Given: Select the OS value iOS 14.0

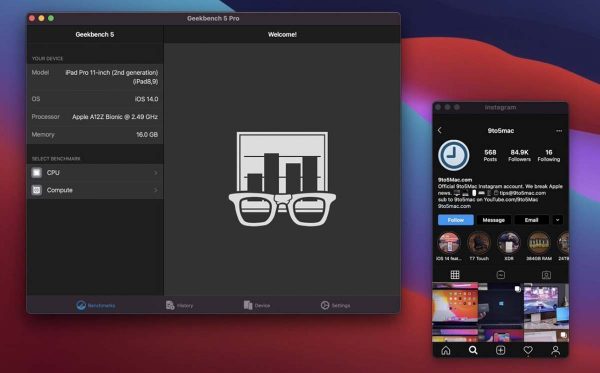Looking at the screenshot, I should click(x=147, y=99).
